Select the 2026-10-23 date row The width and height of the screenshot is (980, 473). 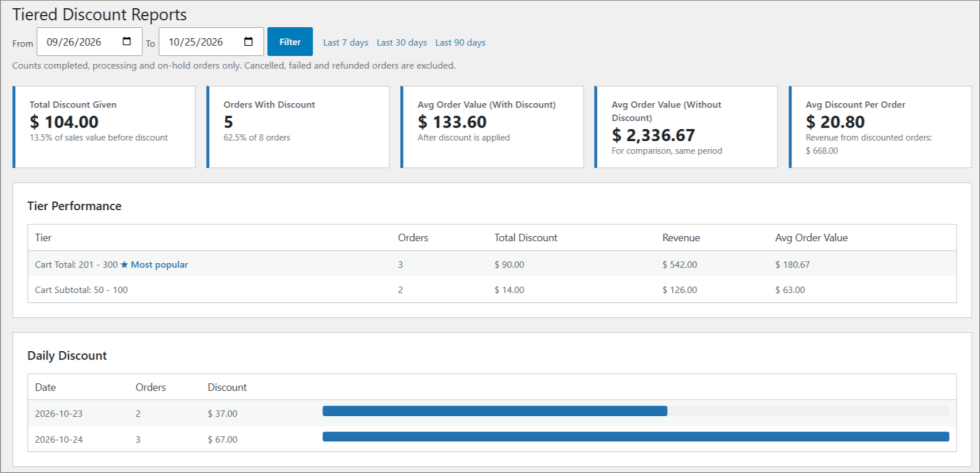tap(492, 413)
